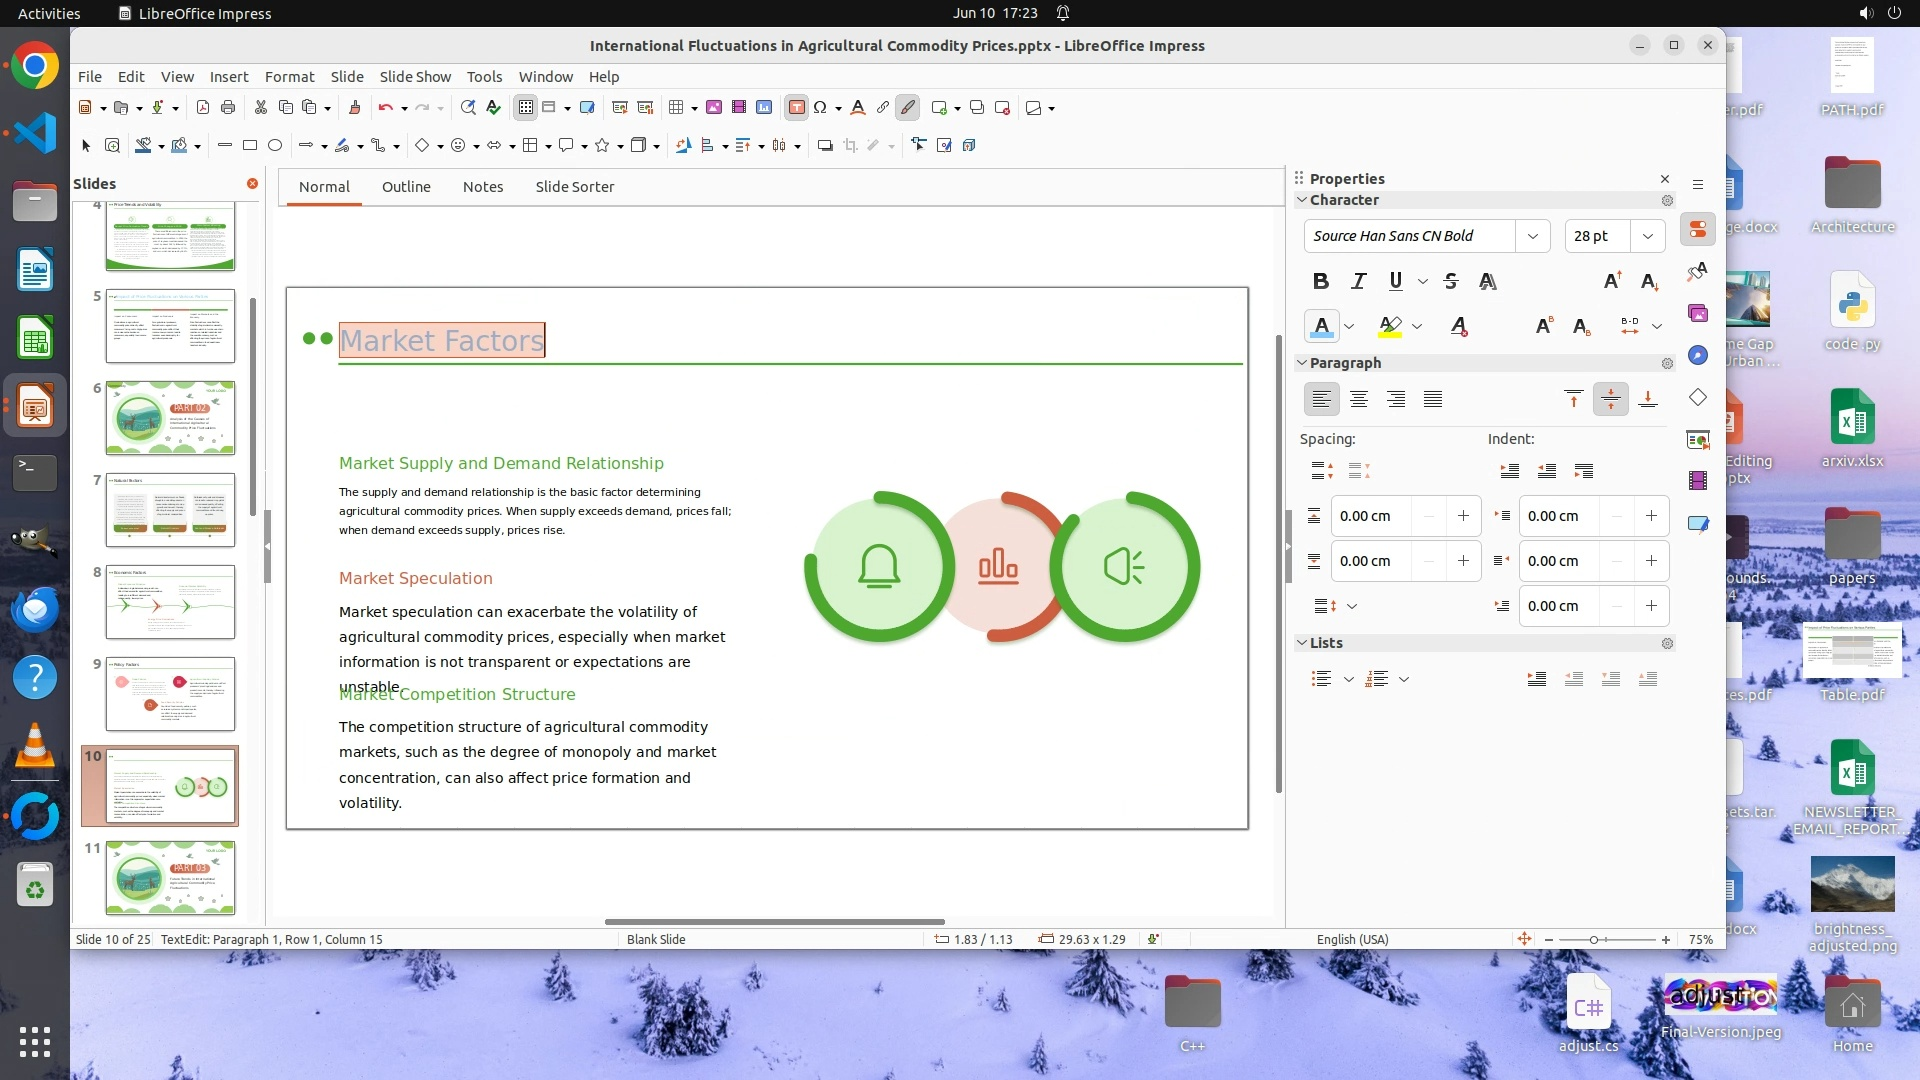This screenshot has height=1080, width=1920.
Task: Collapse the Lists section expander
Action: tap(1302, 643)
